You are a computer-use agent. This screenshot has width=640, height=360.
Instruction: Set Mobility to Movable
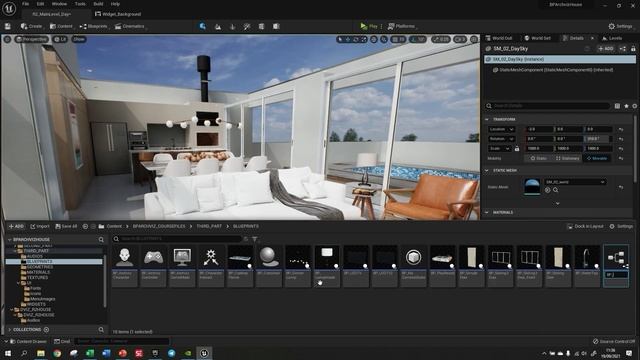(x=597, y=158)
